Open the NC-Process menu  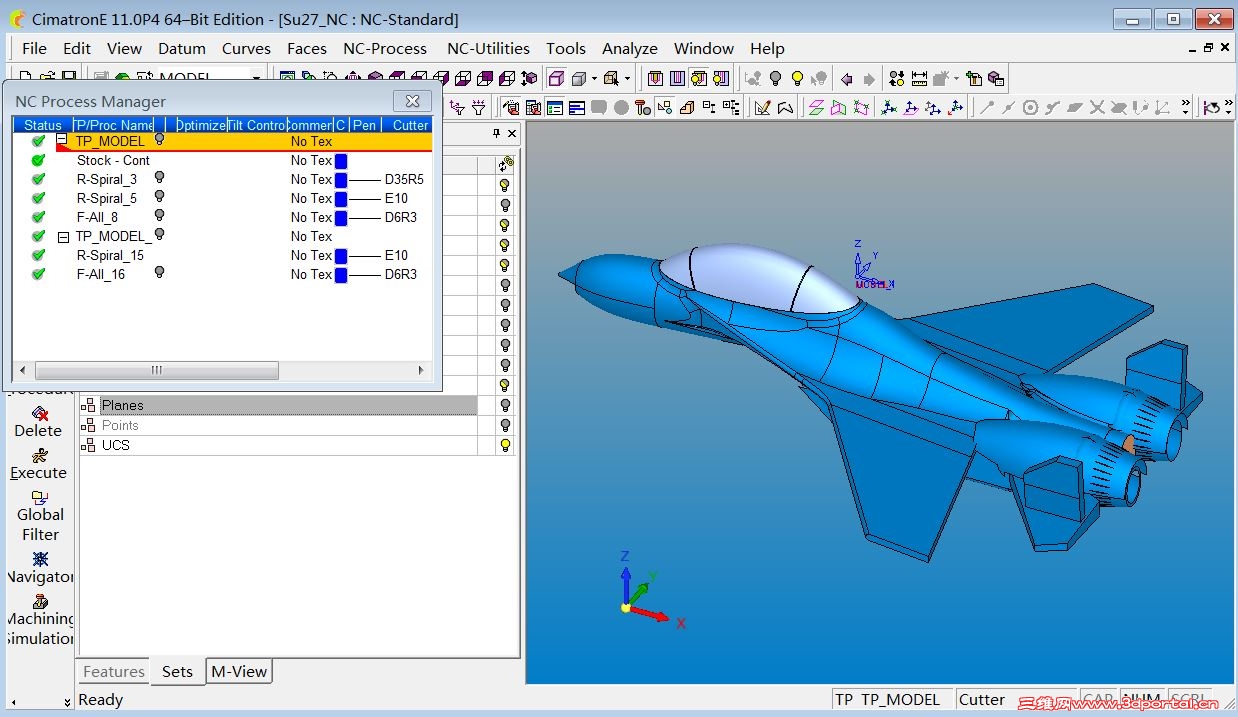(385, 48)
